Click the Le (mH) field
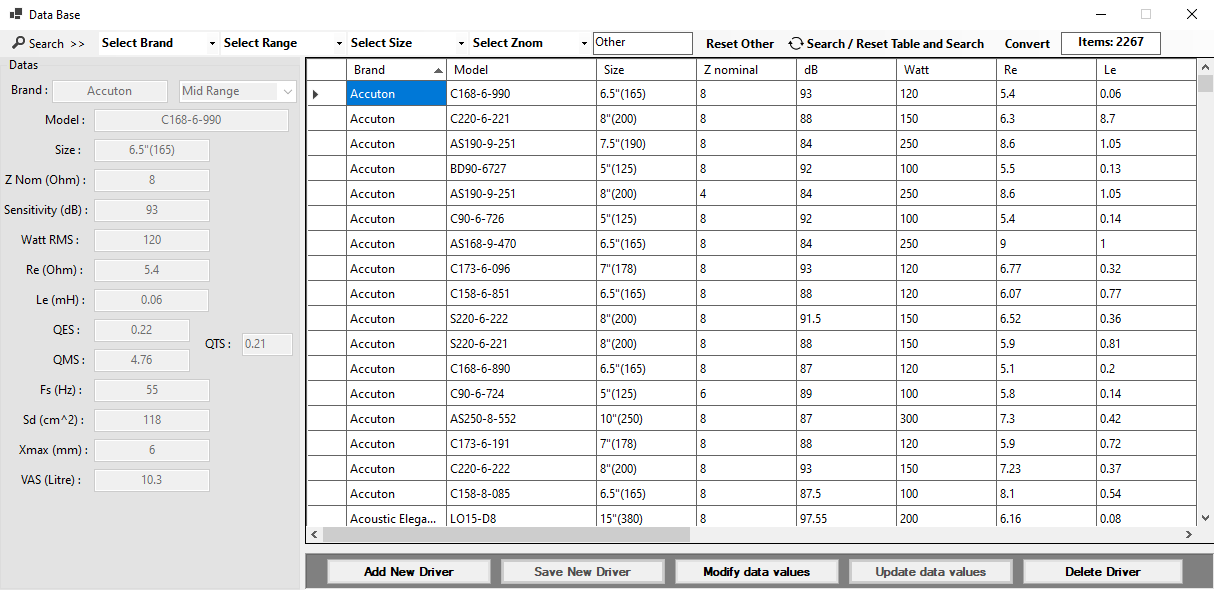Screen dimensions: 1214x590 click(152, 300)
